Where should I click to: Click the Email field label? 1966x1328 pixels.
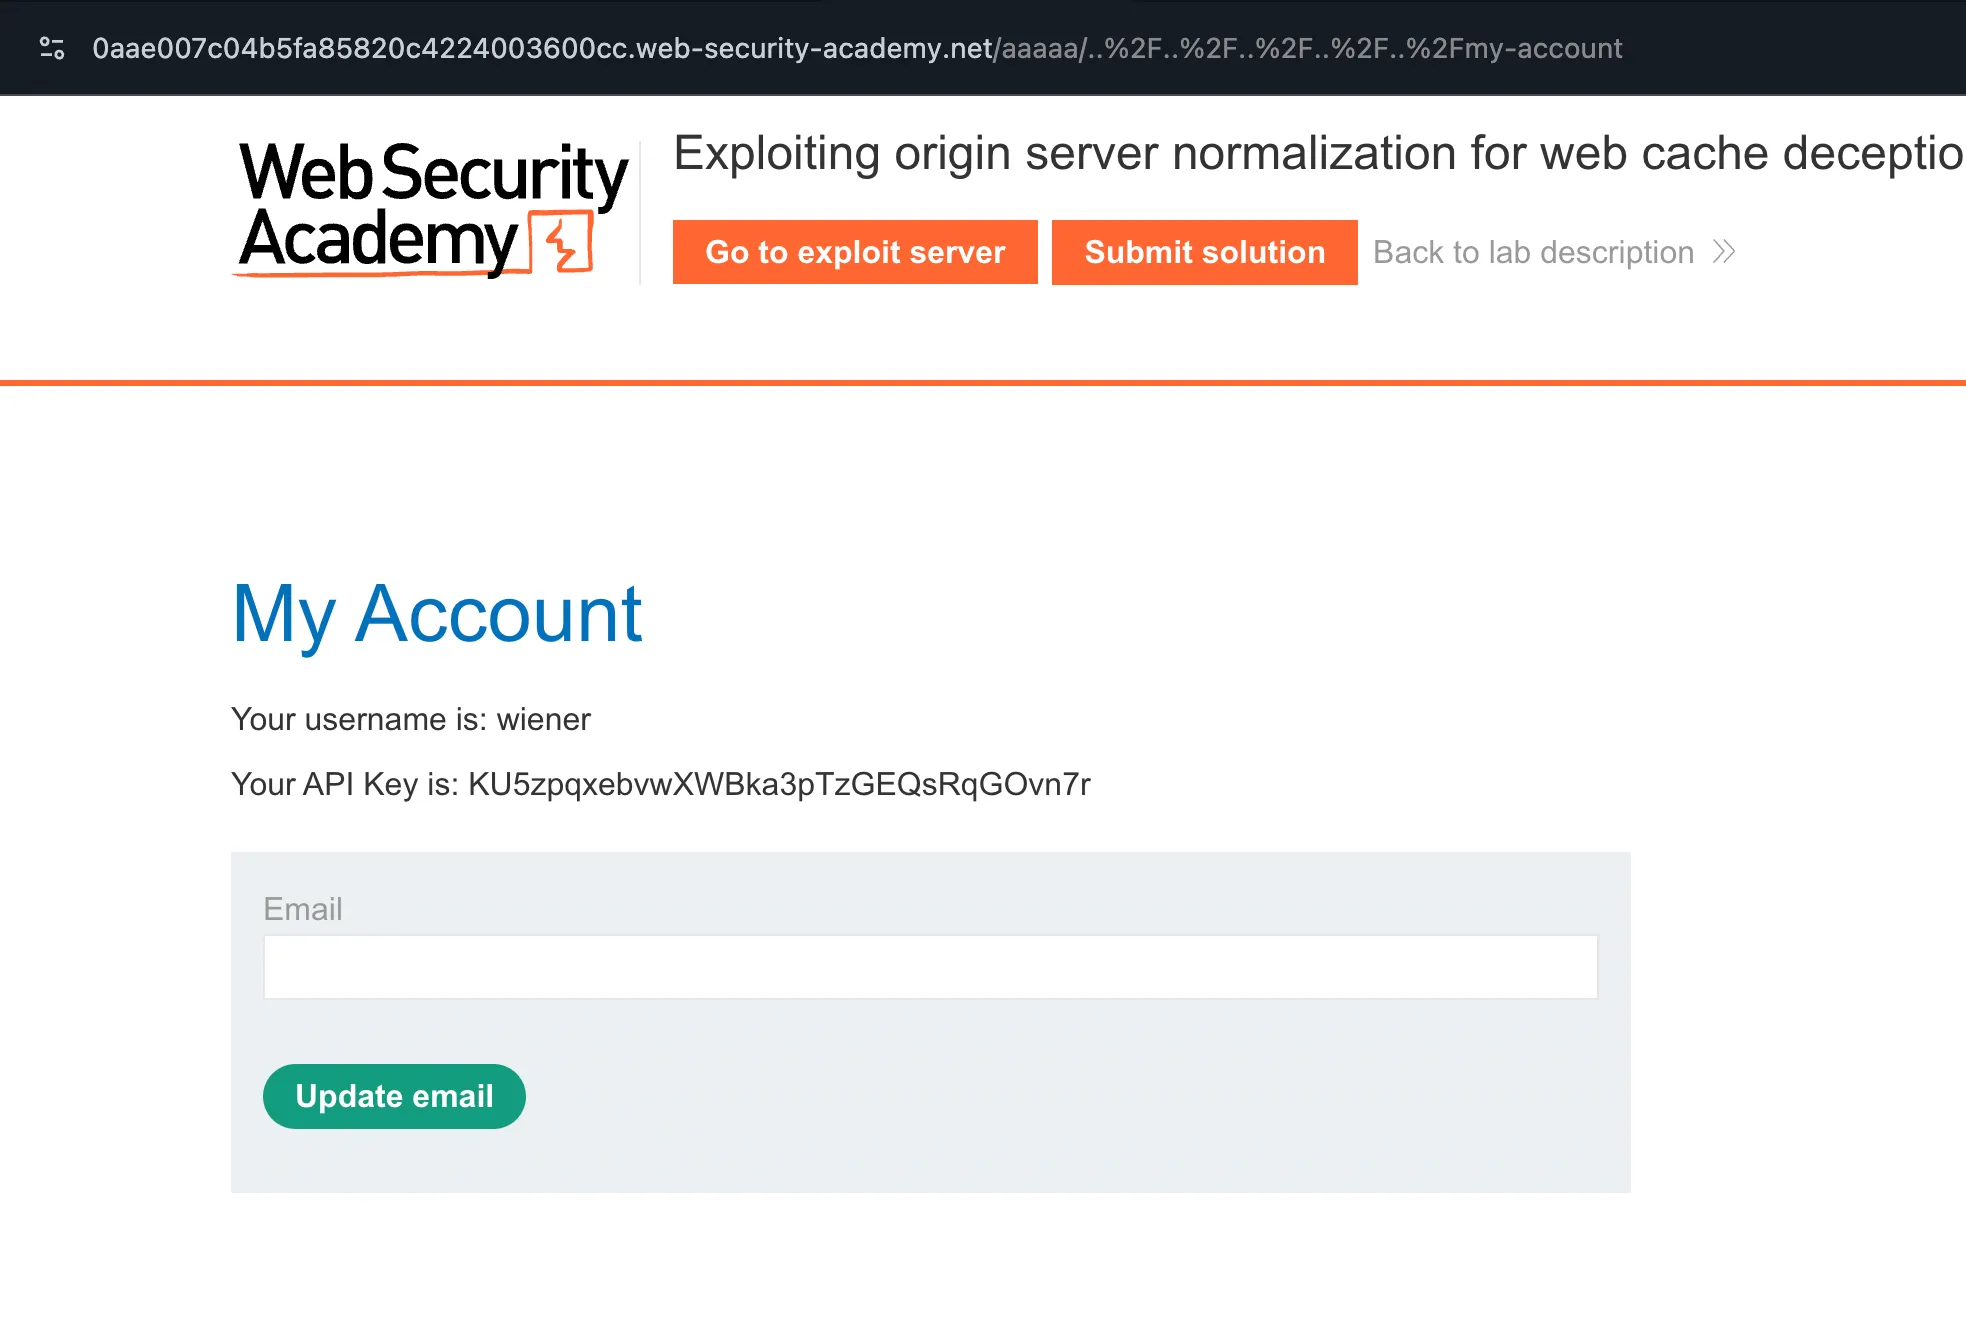click(x=303, y=909)
